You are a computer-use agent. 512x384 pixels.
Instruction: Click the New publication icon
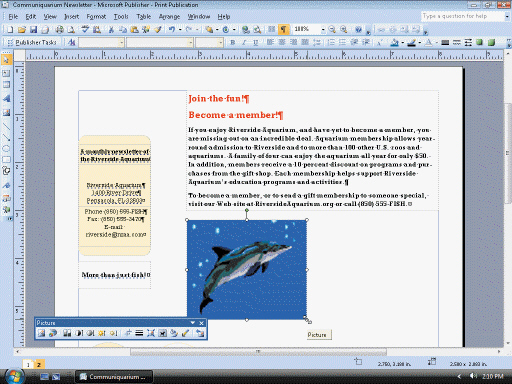(10, 30)
